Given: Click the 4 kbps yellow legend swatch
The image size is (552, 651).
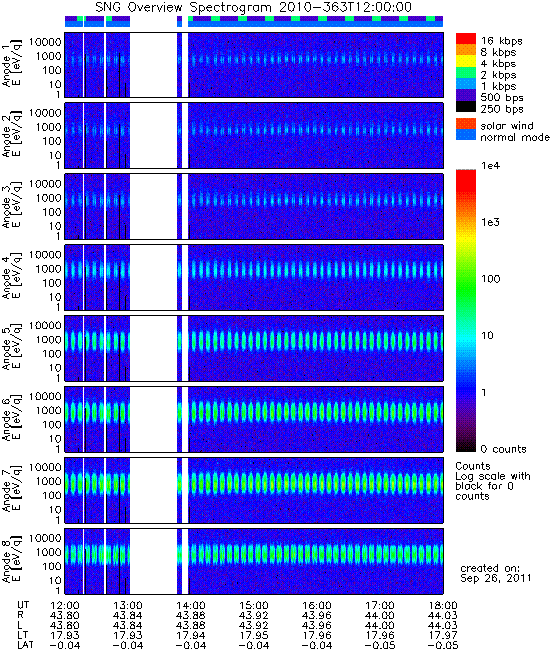Looking at the screenshot, I should tap(466, 61).
